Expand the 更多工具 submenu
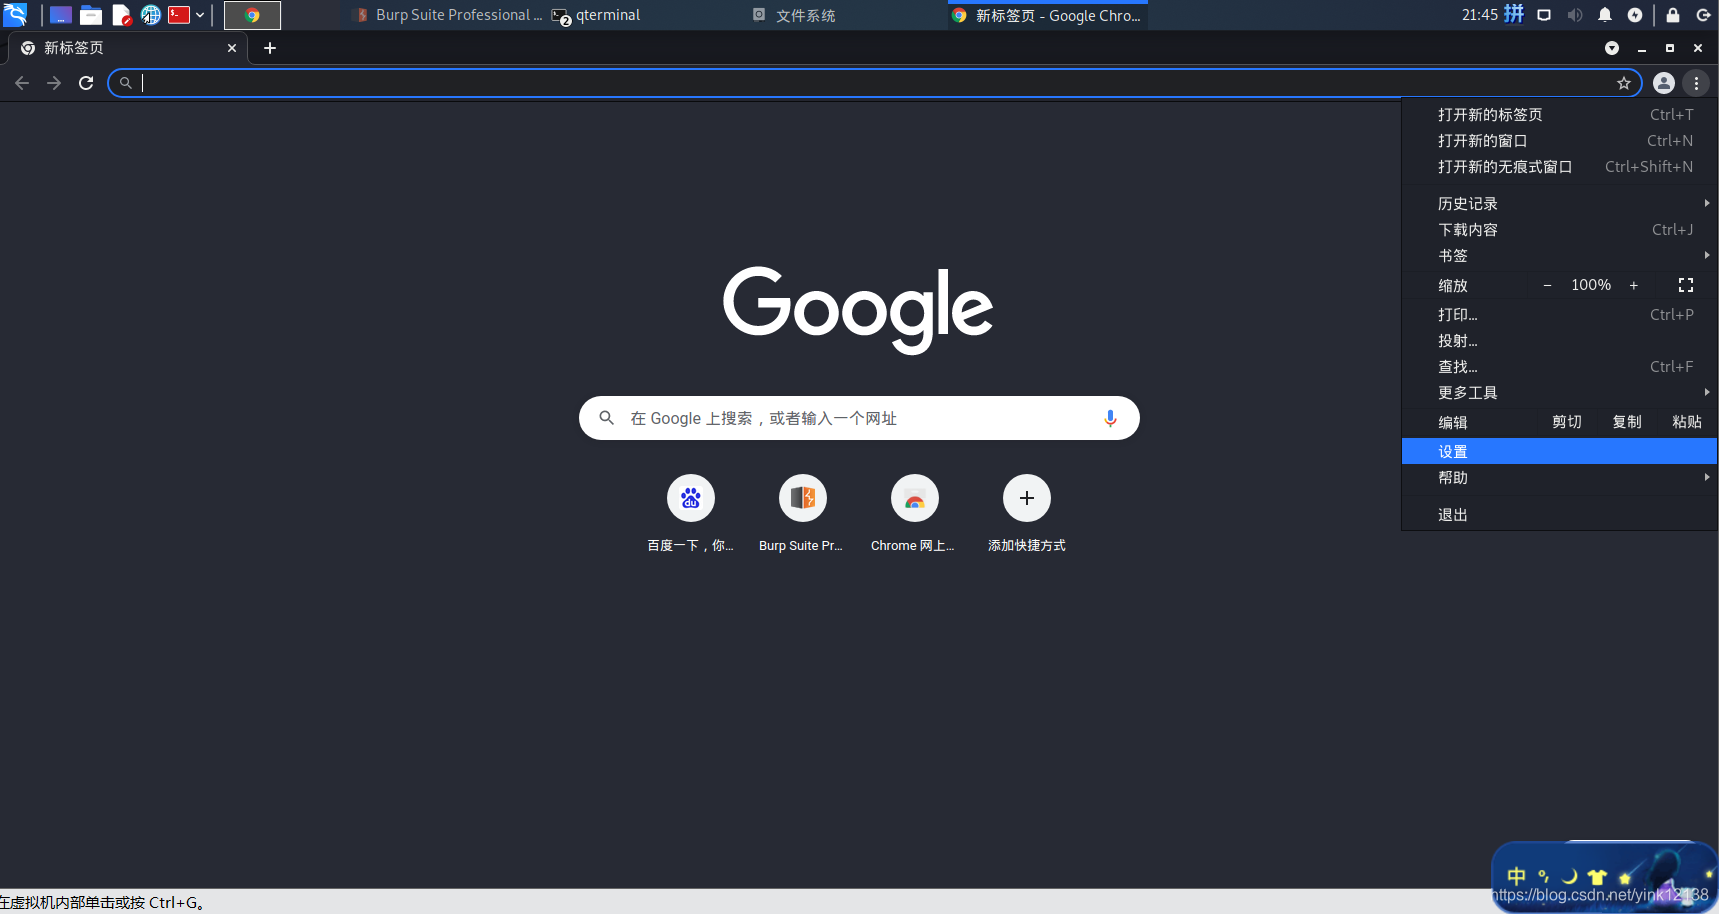1719x914 pixels. point(1560,393)
